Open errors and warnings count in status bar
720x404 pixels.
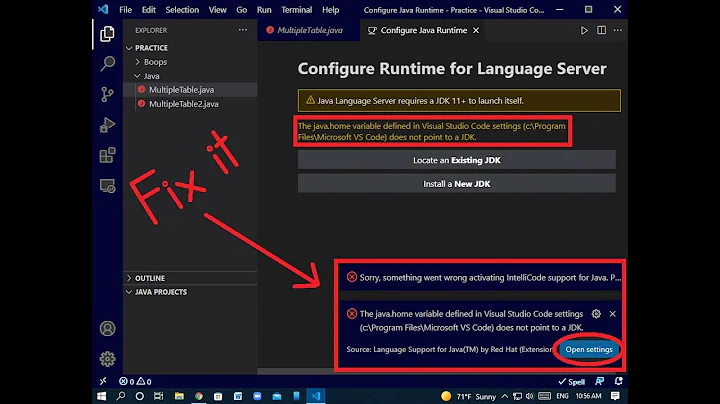[135, 382]
